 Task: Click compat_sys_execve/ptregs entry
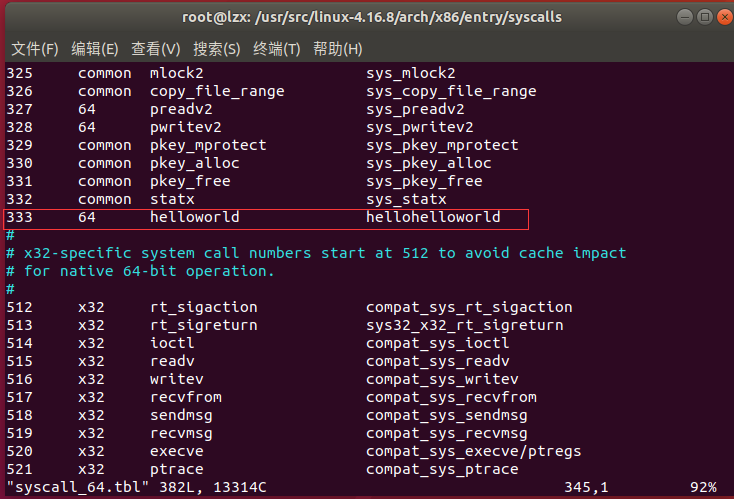pyautogui.click(x=474, y=452)
